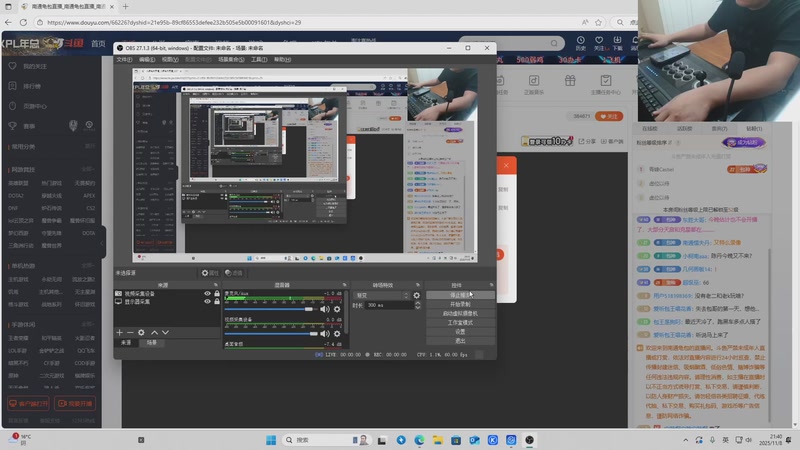Select the 显示器采集 source row
This screenshot has height=450, width=800.
pyautogui.click(x=167, y=302)
